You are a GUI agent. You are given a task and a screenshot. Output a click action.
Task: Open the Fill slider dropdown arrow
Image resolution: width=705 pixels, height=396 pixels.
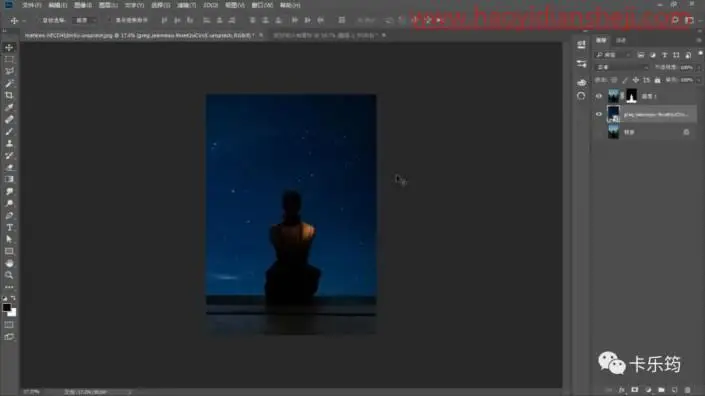[x=698, y=80]
